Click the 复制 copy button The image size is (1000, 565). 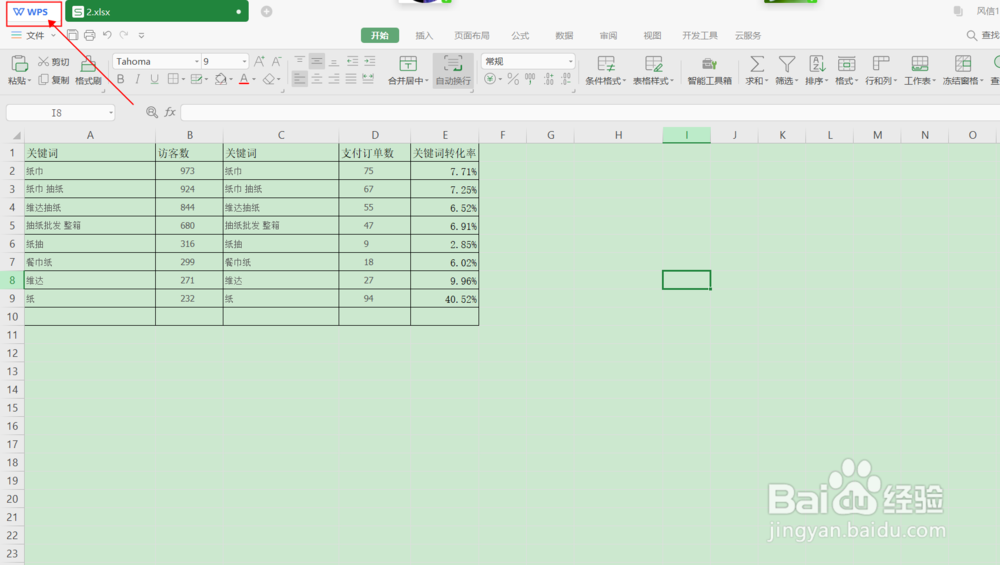[x=54, y=80]
